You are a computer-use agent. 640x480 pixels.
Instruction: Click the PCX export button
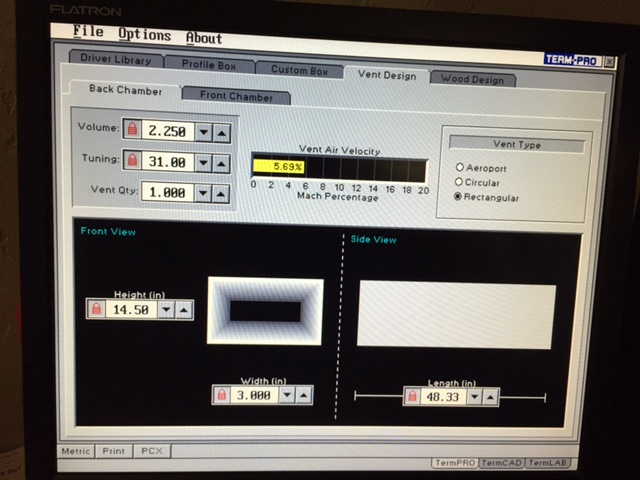[x=152, y=451]
